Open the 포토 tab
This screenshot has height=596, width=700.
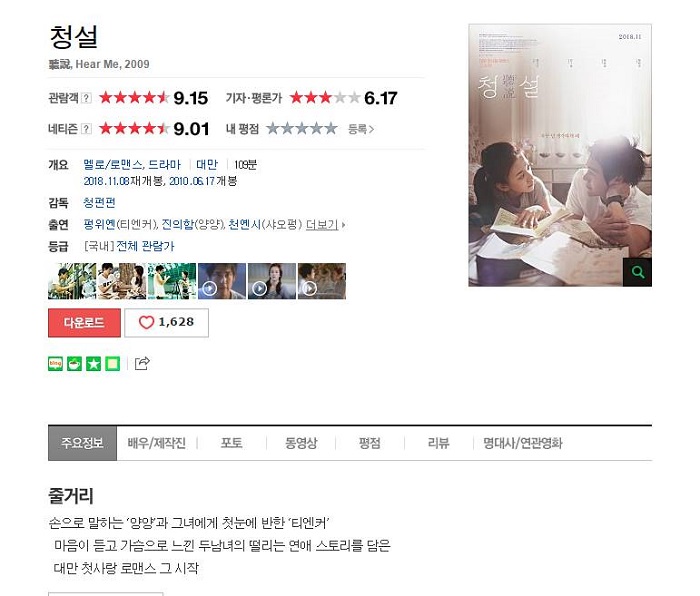(232, 443)
